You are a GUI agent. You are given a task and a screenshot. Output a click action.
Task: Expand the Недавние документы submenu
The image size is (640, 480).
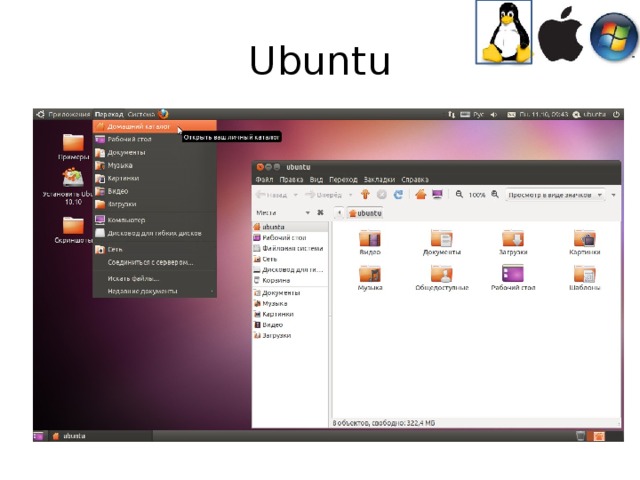tap(155, 291)
